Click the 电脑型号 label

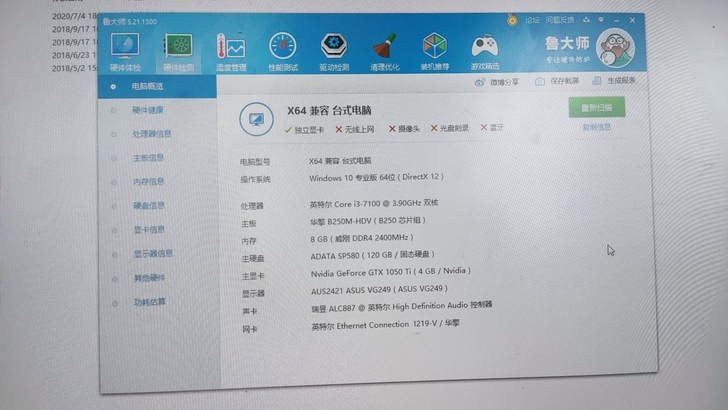pyautogui.click(x=255, y=162)
